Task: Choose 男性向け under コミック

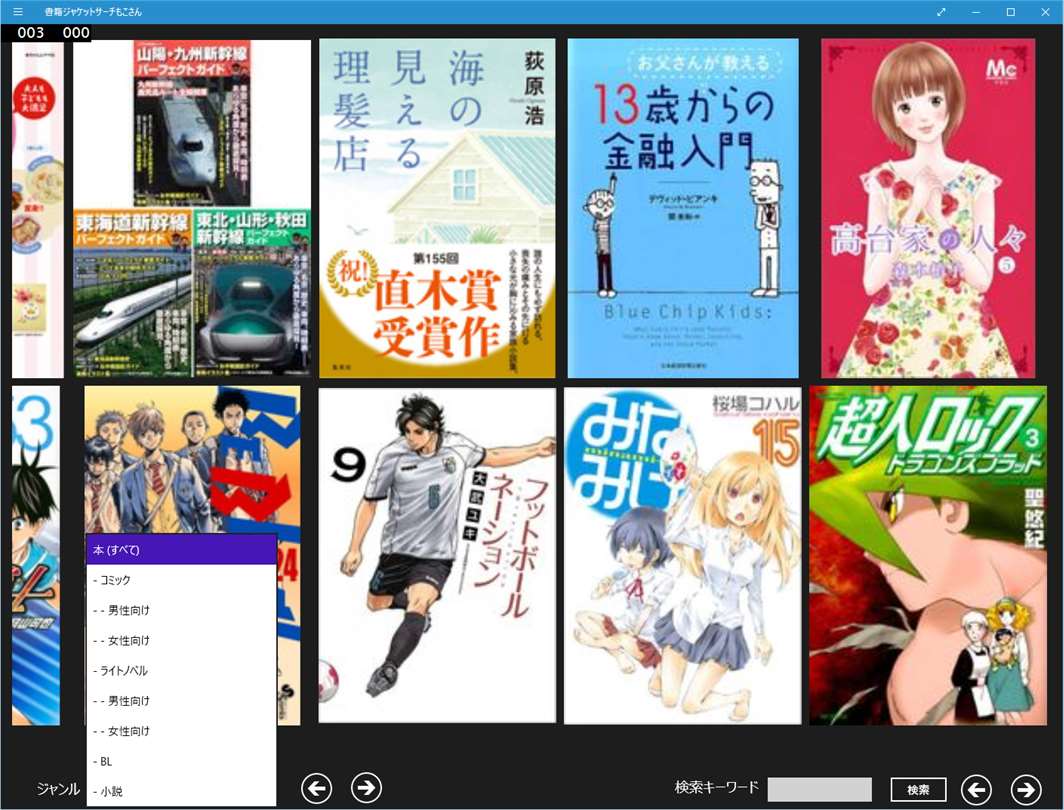Action: (182, 611)
